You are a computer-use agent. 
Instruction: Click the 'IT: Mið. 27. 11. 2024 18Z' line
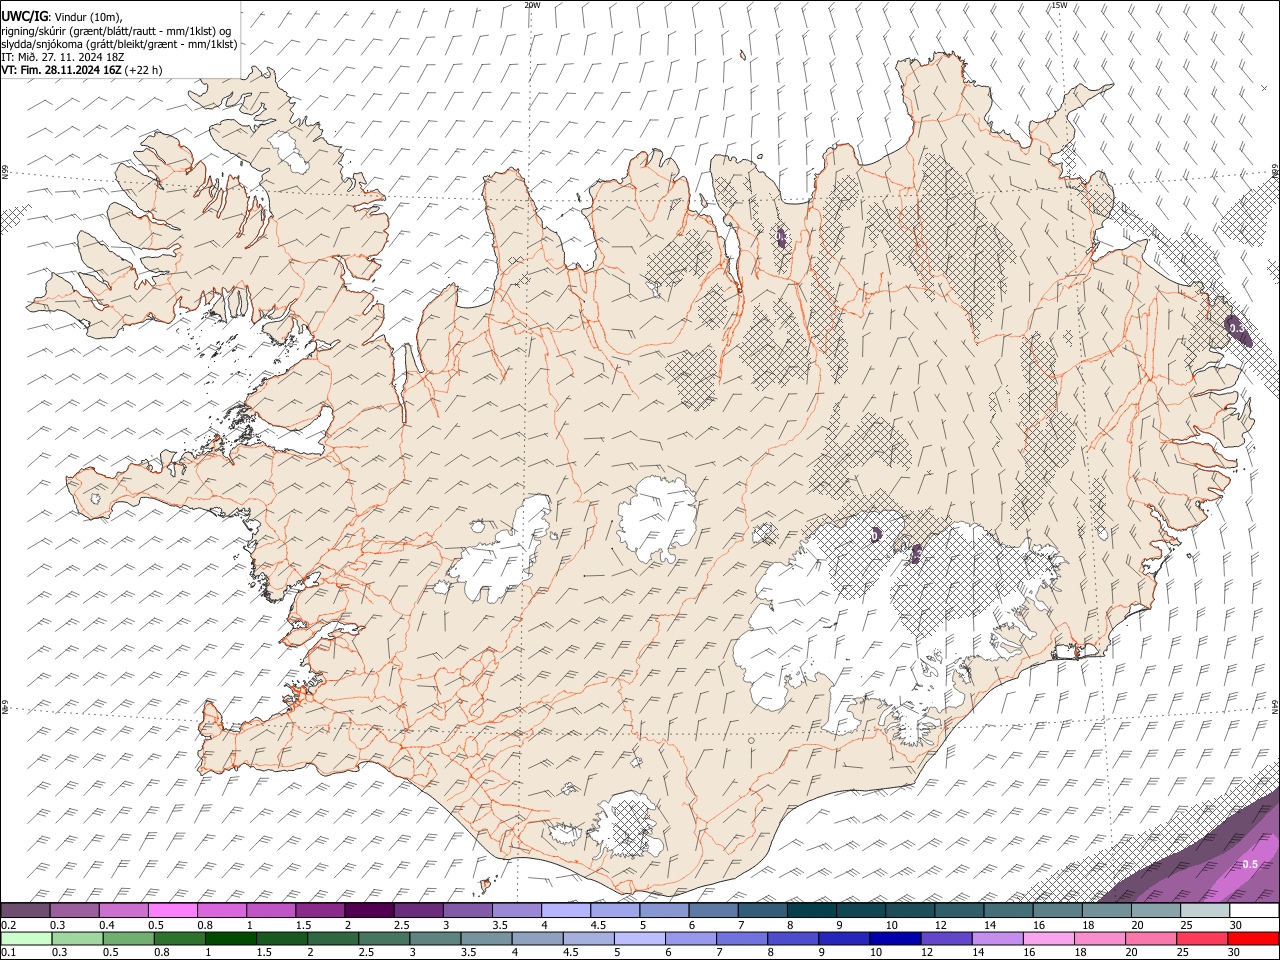pos(63,57)
